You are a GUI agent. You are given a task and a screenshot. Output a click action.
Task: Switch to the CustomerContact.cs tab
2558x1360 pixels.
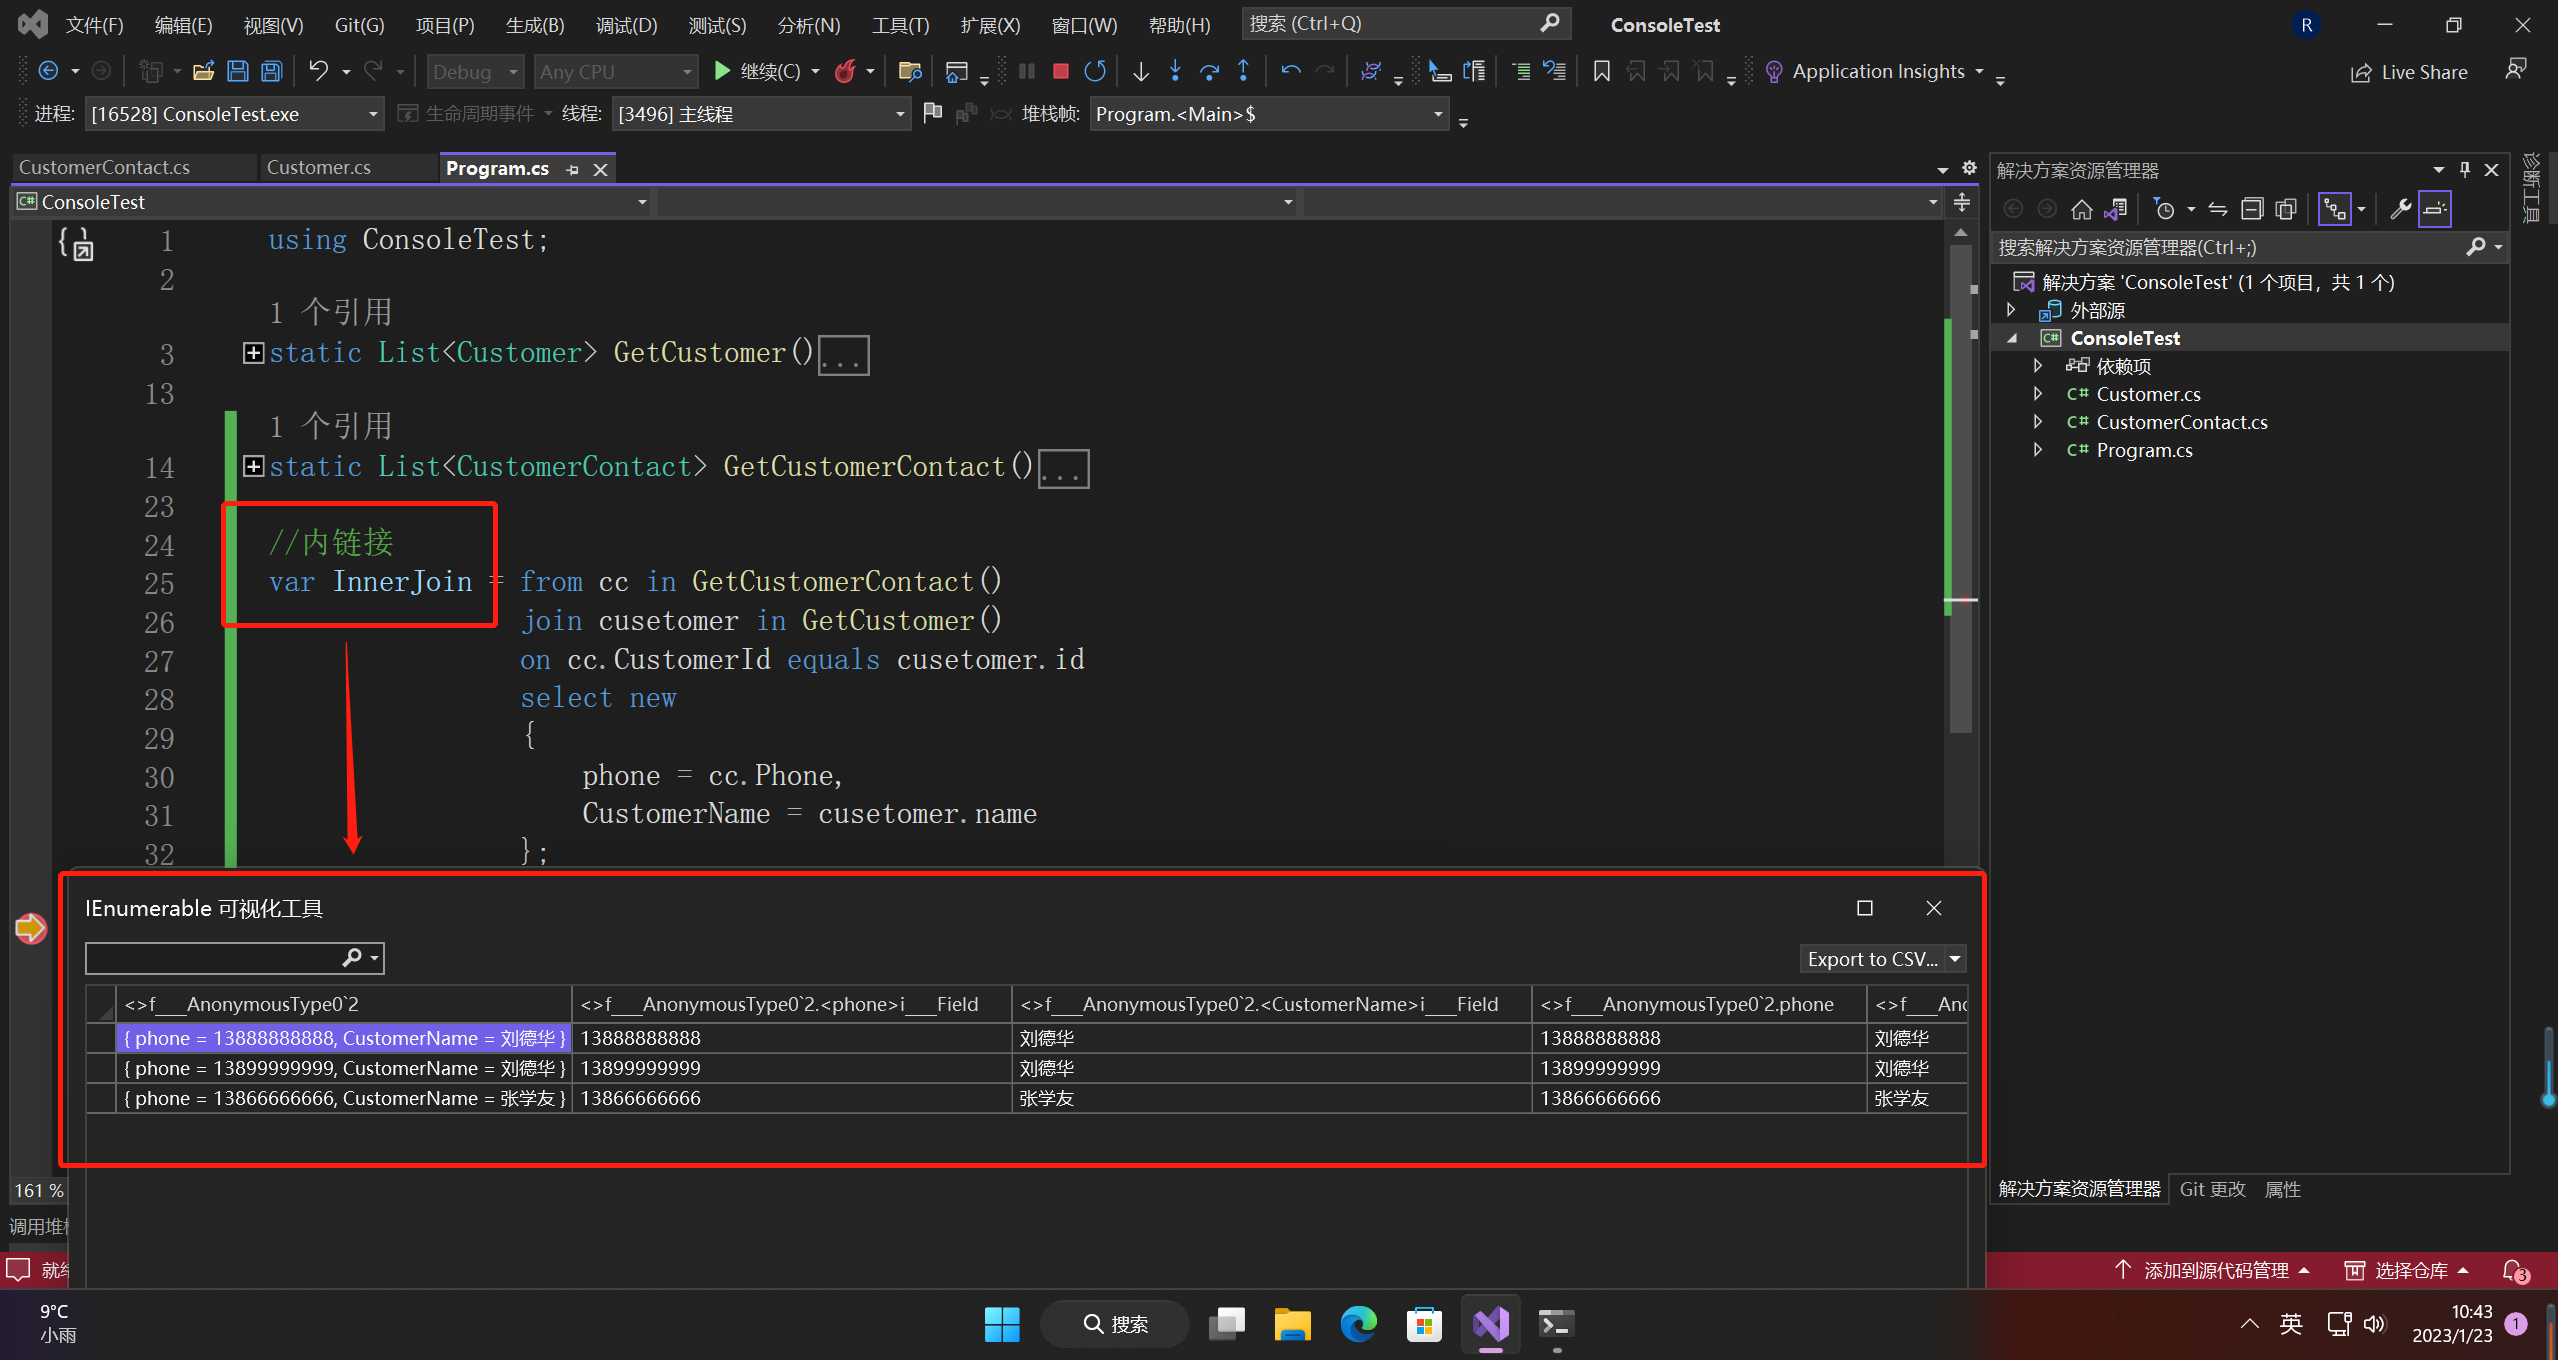pyautogui.click(x=104, y=167)
